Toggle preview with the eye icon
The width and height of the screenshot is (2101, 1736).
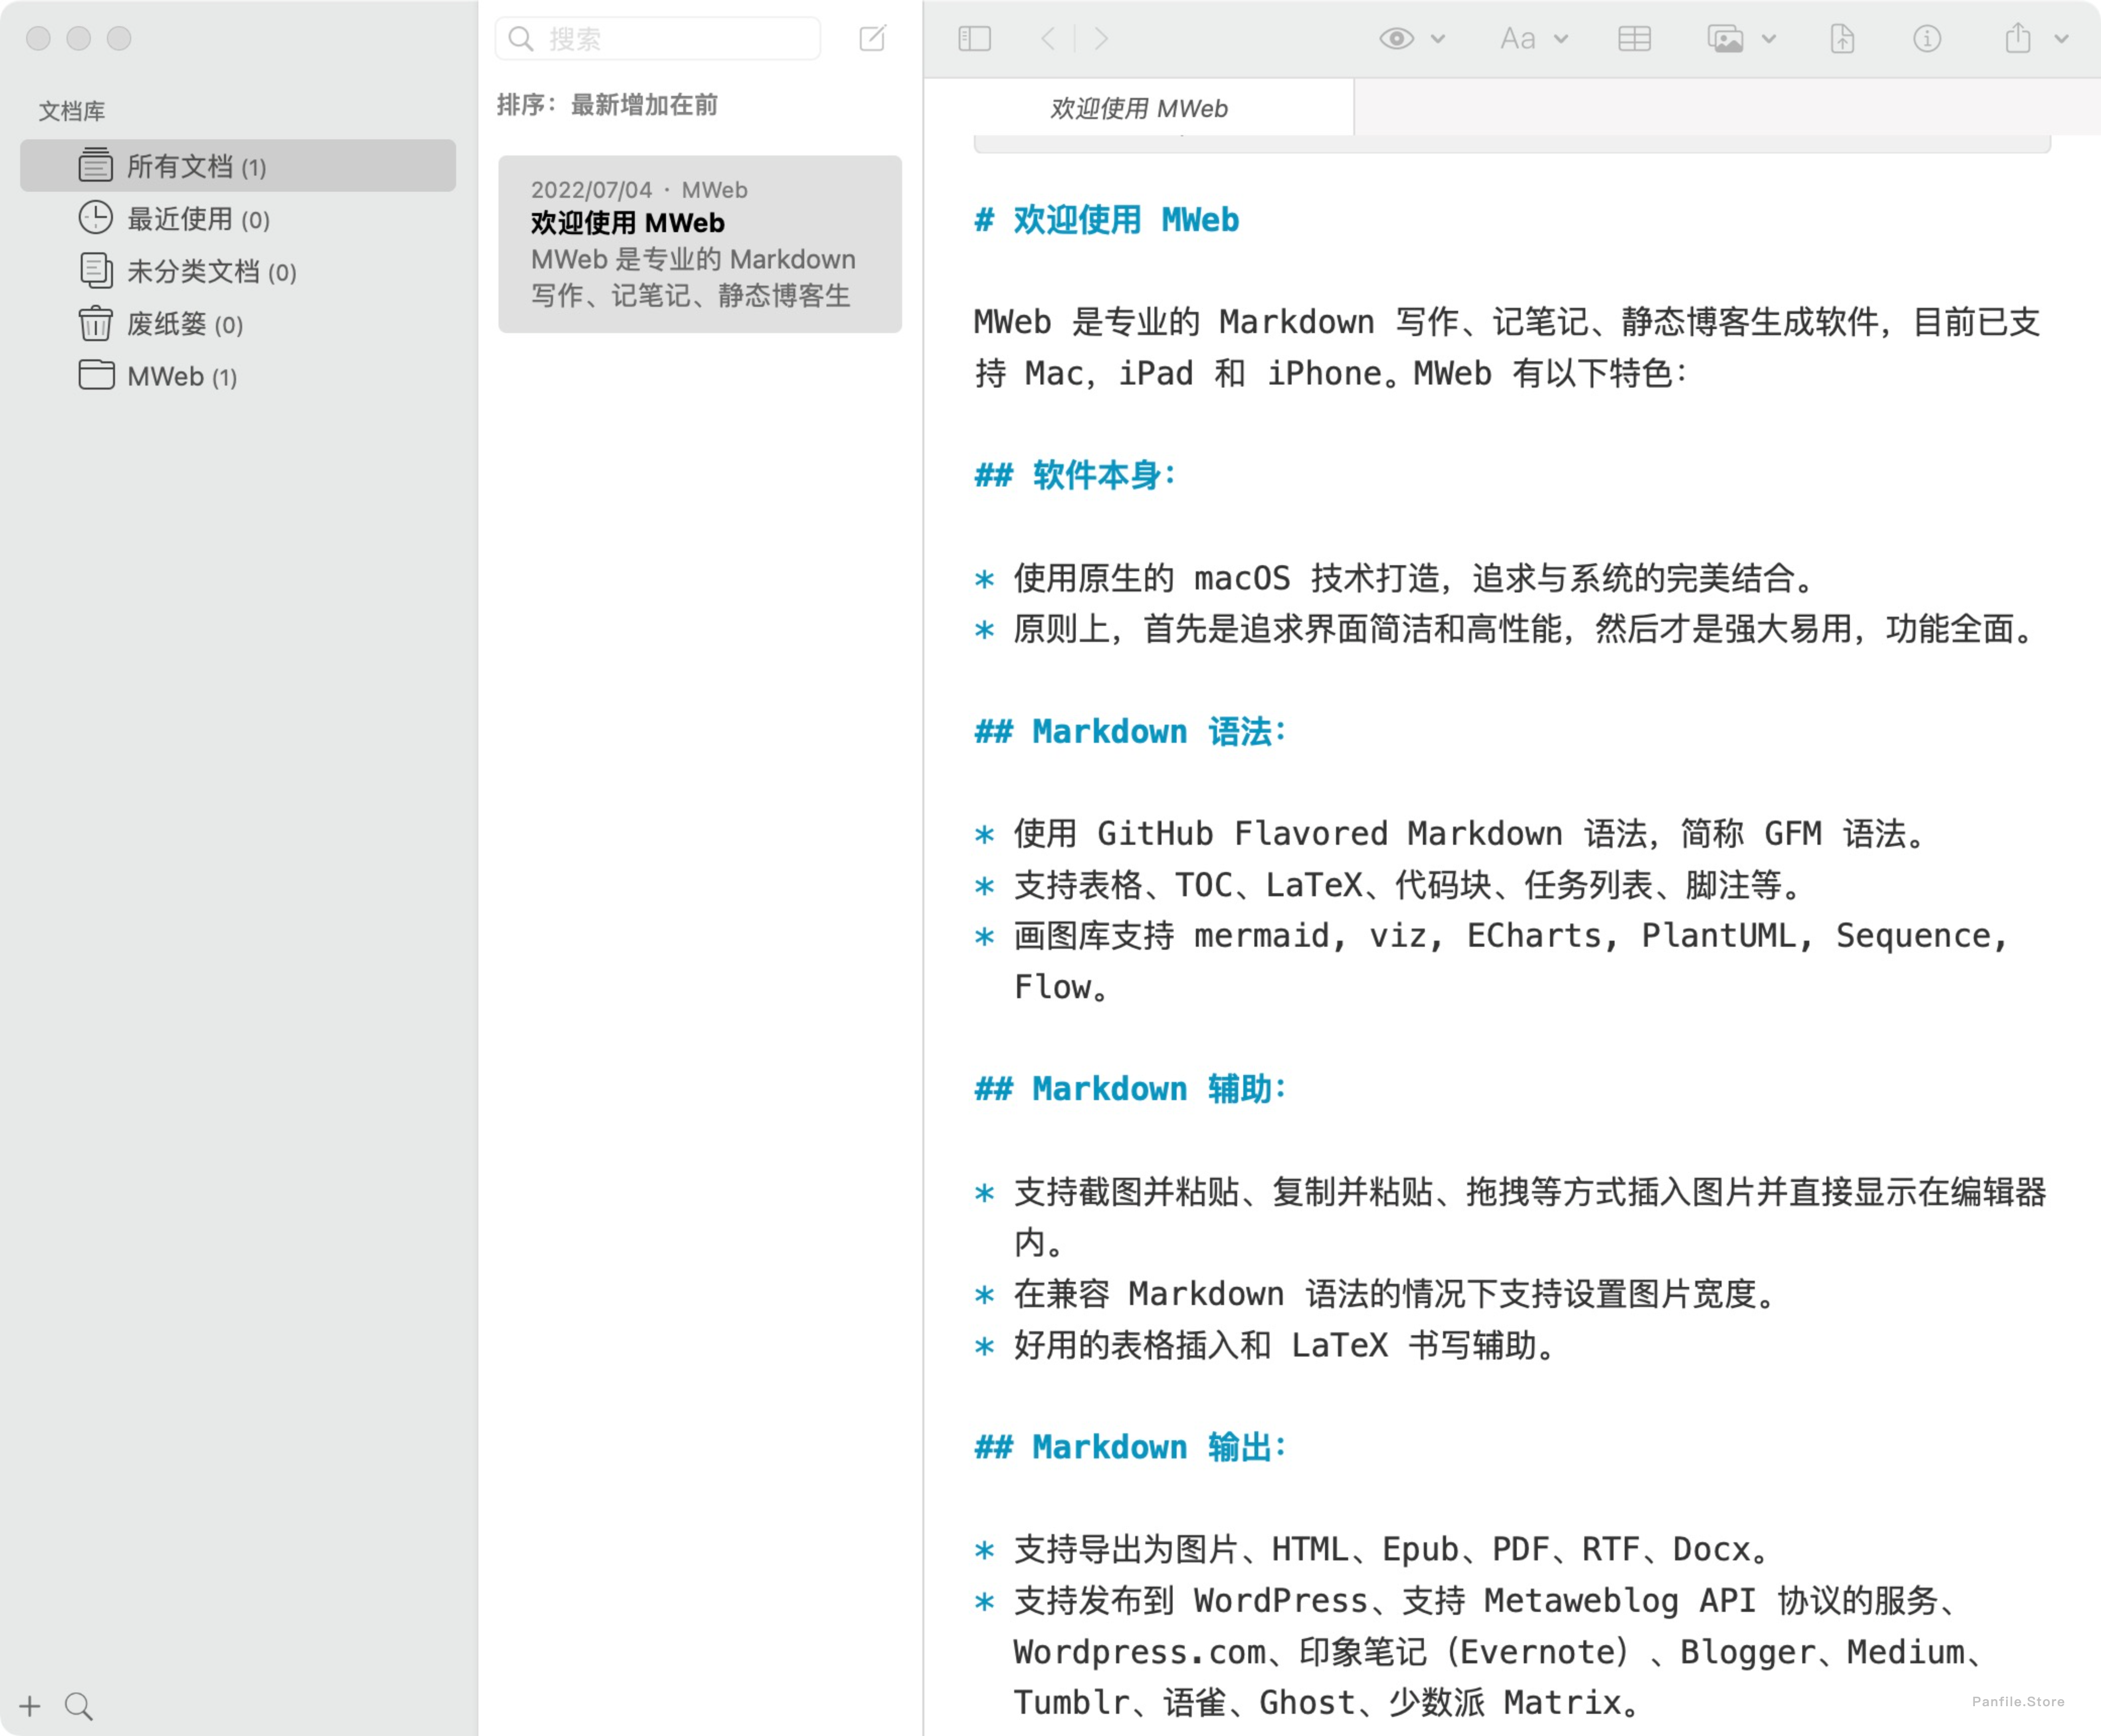pyautogui.click(x=1397, y=39)
